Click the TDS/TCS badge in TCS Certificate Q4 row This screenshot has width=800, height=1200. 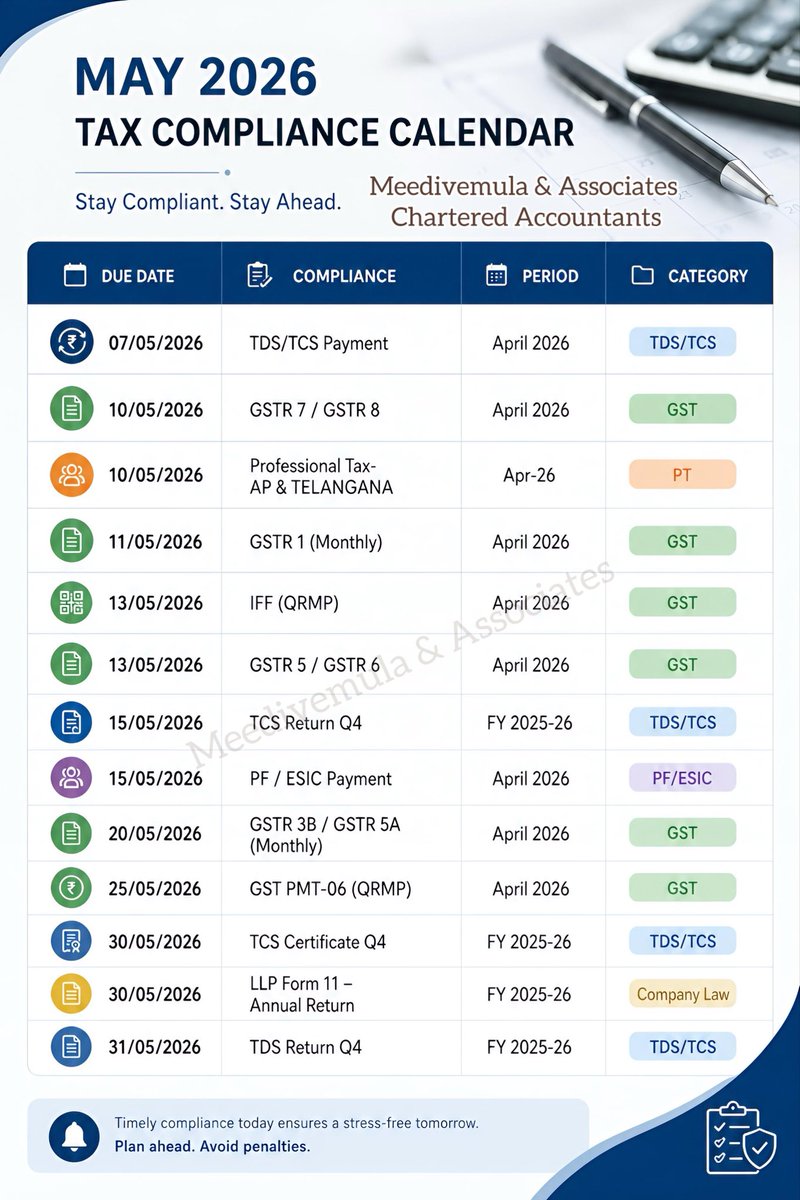coord(682,941)
